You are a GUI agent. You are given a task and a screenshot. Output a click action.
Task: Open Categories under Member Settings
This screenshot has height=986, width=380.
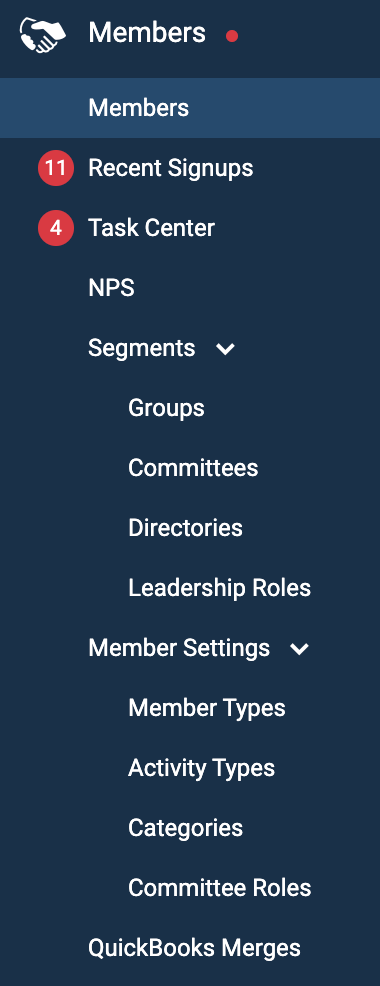click(x=186, y=828)
